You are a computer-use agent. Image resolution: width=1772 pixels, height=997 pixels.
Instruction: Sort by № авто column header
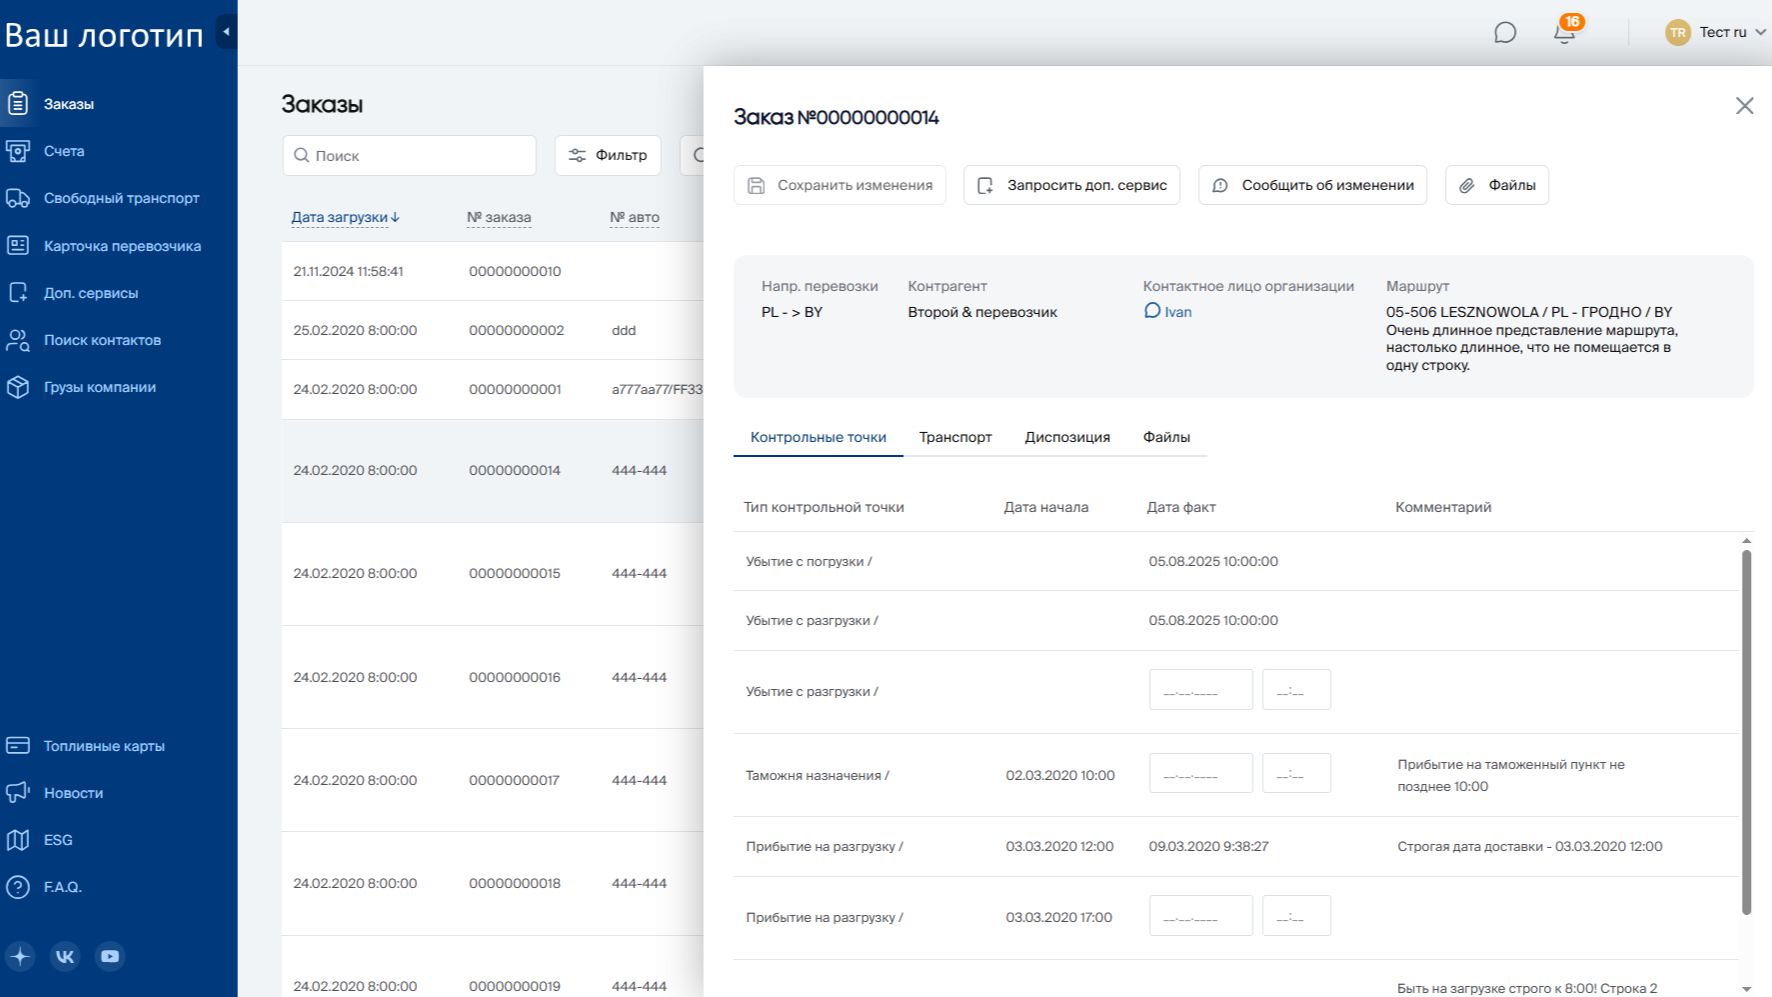pos(634,217)
